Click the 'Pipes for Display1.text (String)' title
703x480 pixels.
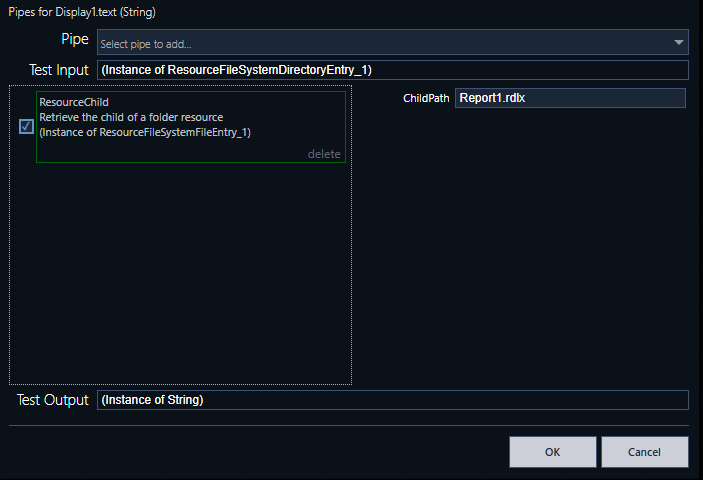tap(82, 12)
